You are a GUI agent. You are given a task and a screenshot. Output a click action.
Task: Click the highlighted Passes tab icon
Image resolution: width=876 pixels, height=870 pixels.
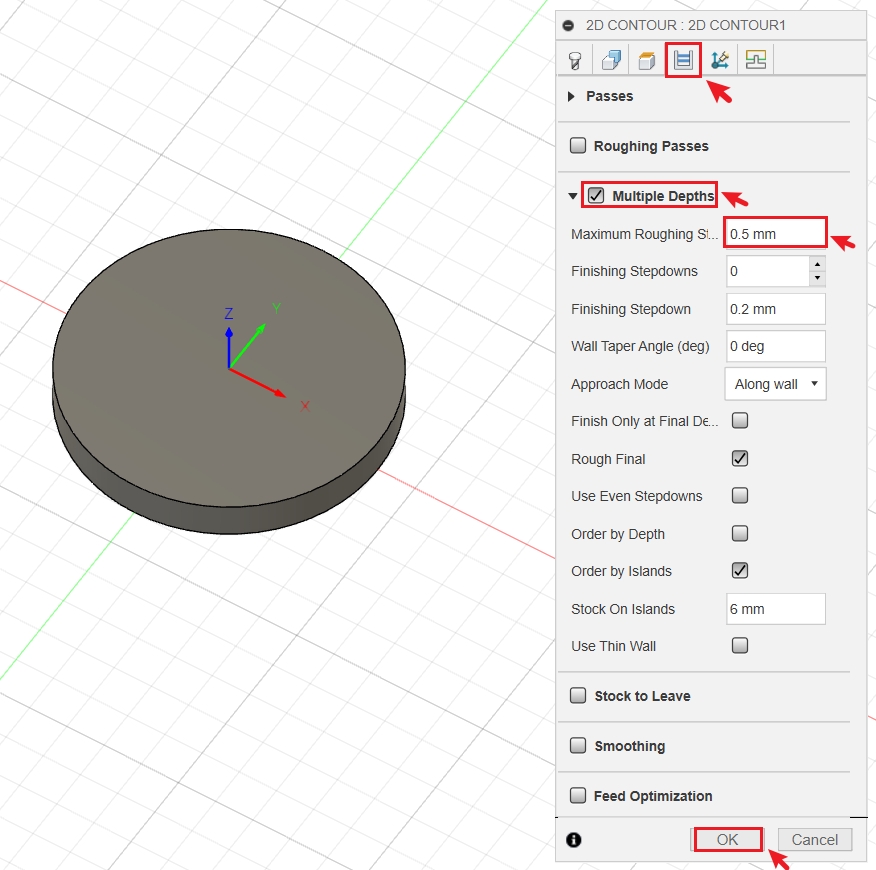click(x=684, y=59)
